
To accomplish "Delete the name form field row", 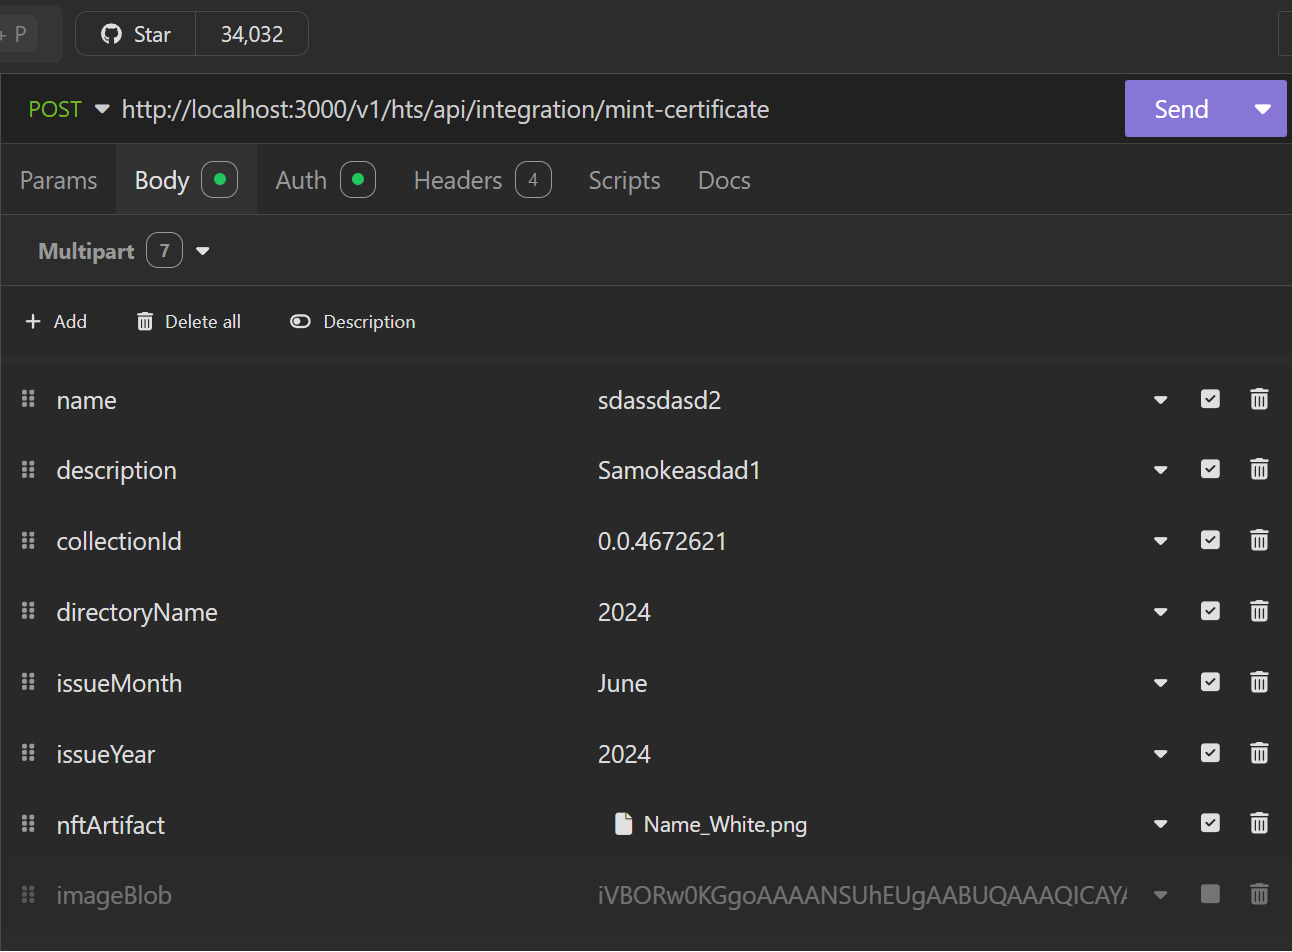I will (x=1259, y=399).
